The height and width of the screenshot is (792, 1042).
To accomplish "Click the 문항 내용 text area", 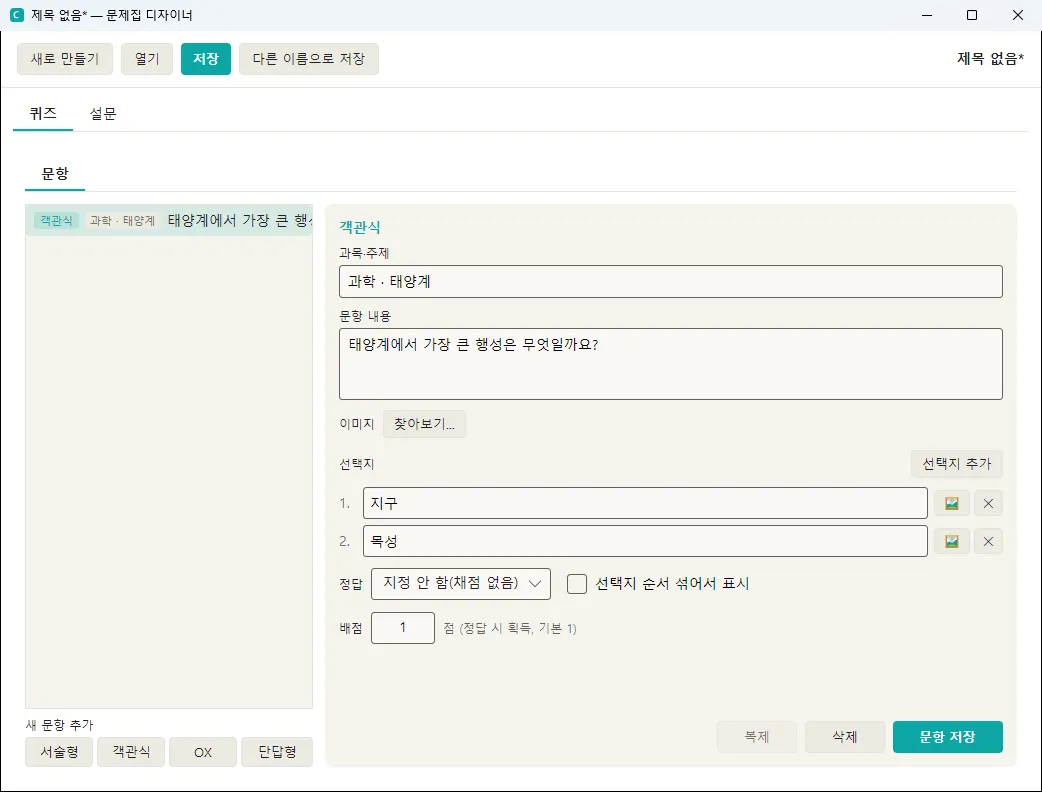I will click(x=671, y=364).
